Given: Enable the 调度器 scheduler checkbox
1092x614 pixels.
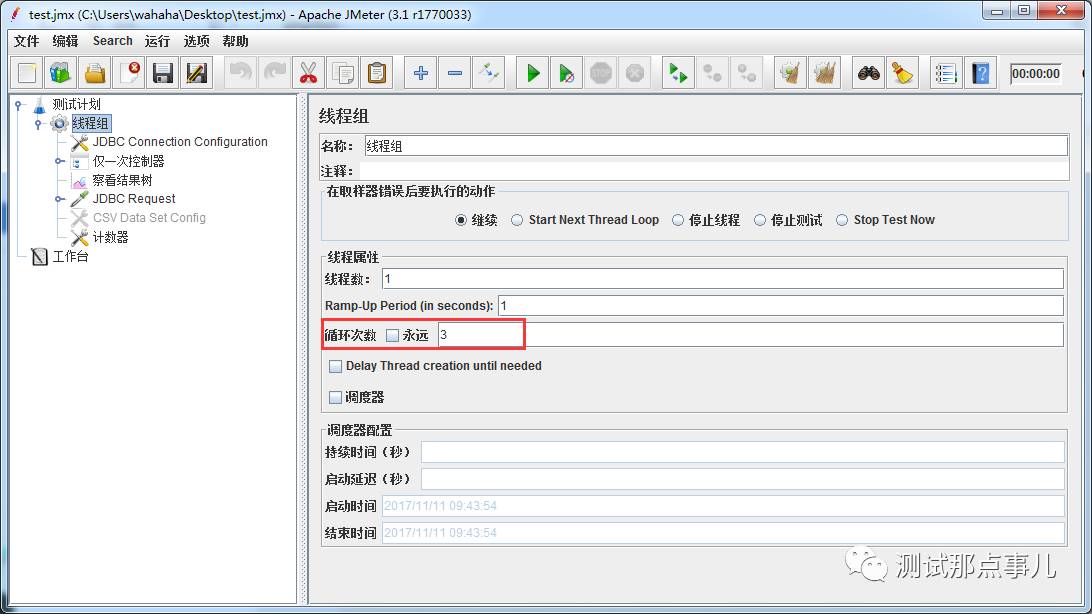Looking at the screenshot, I should (336, 397).
